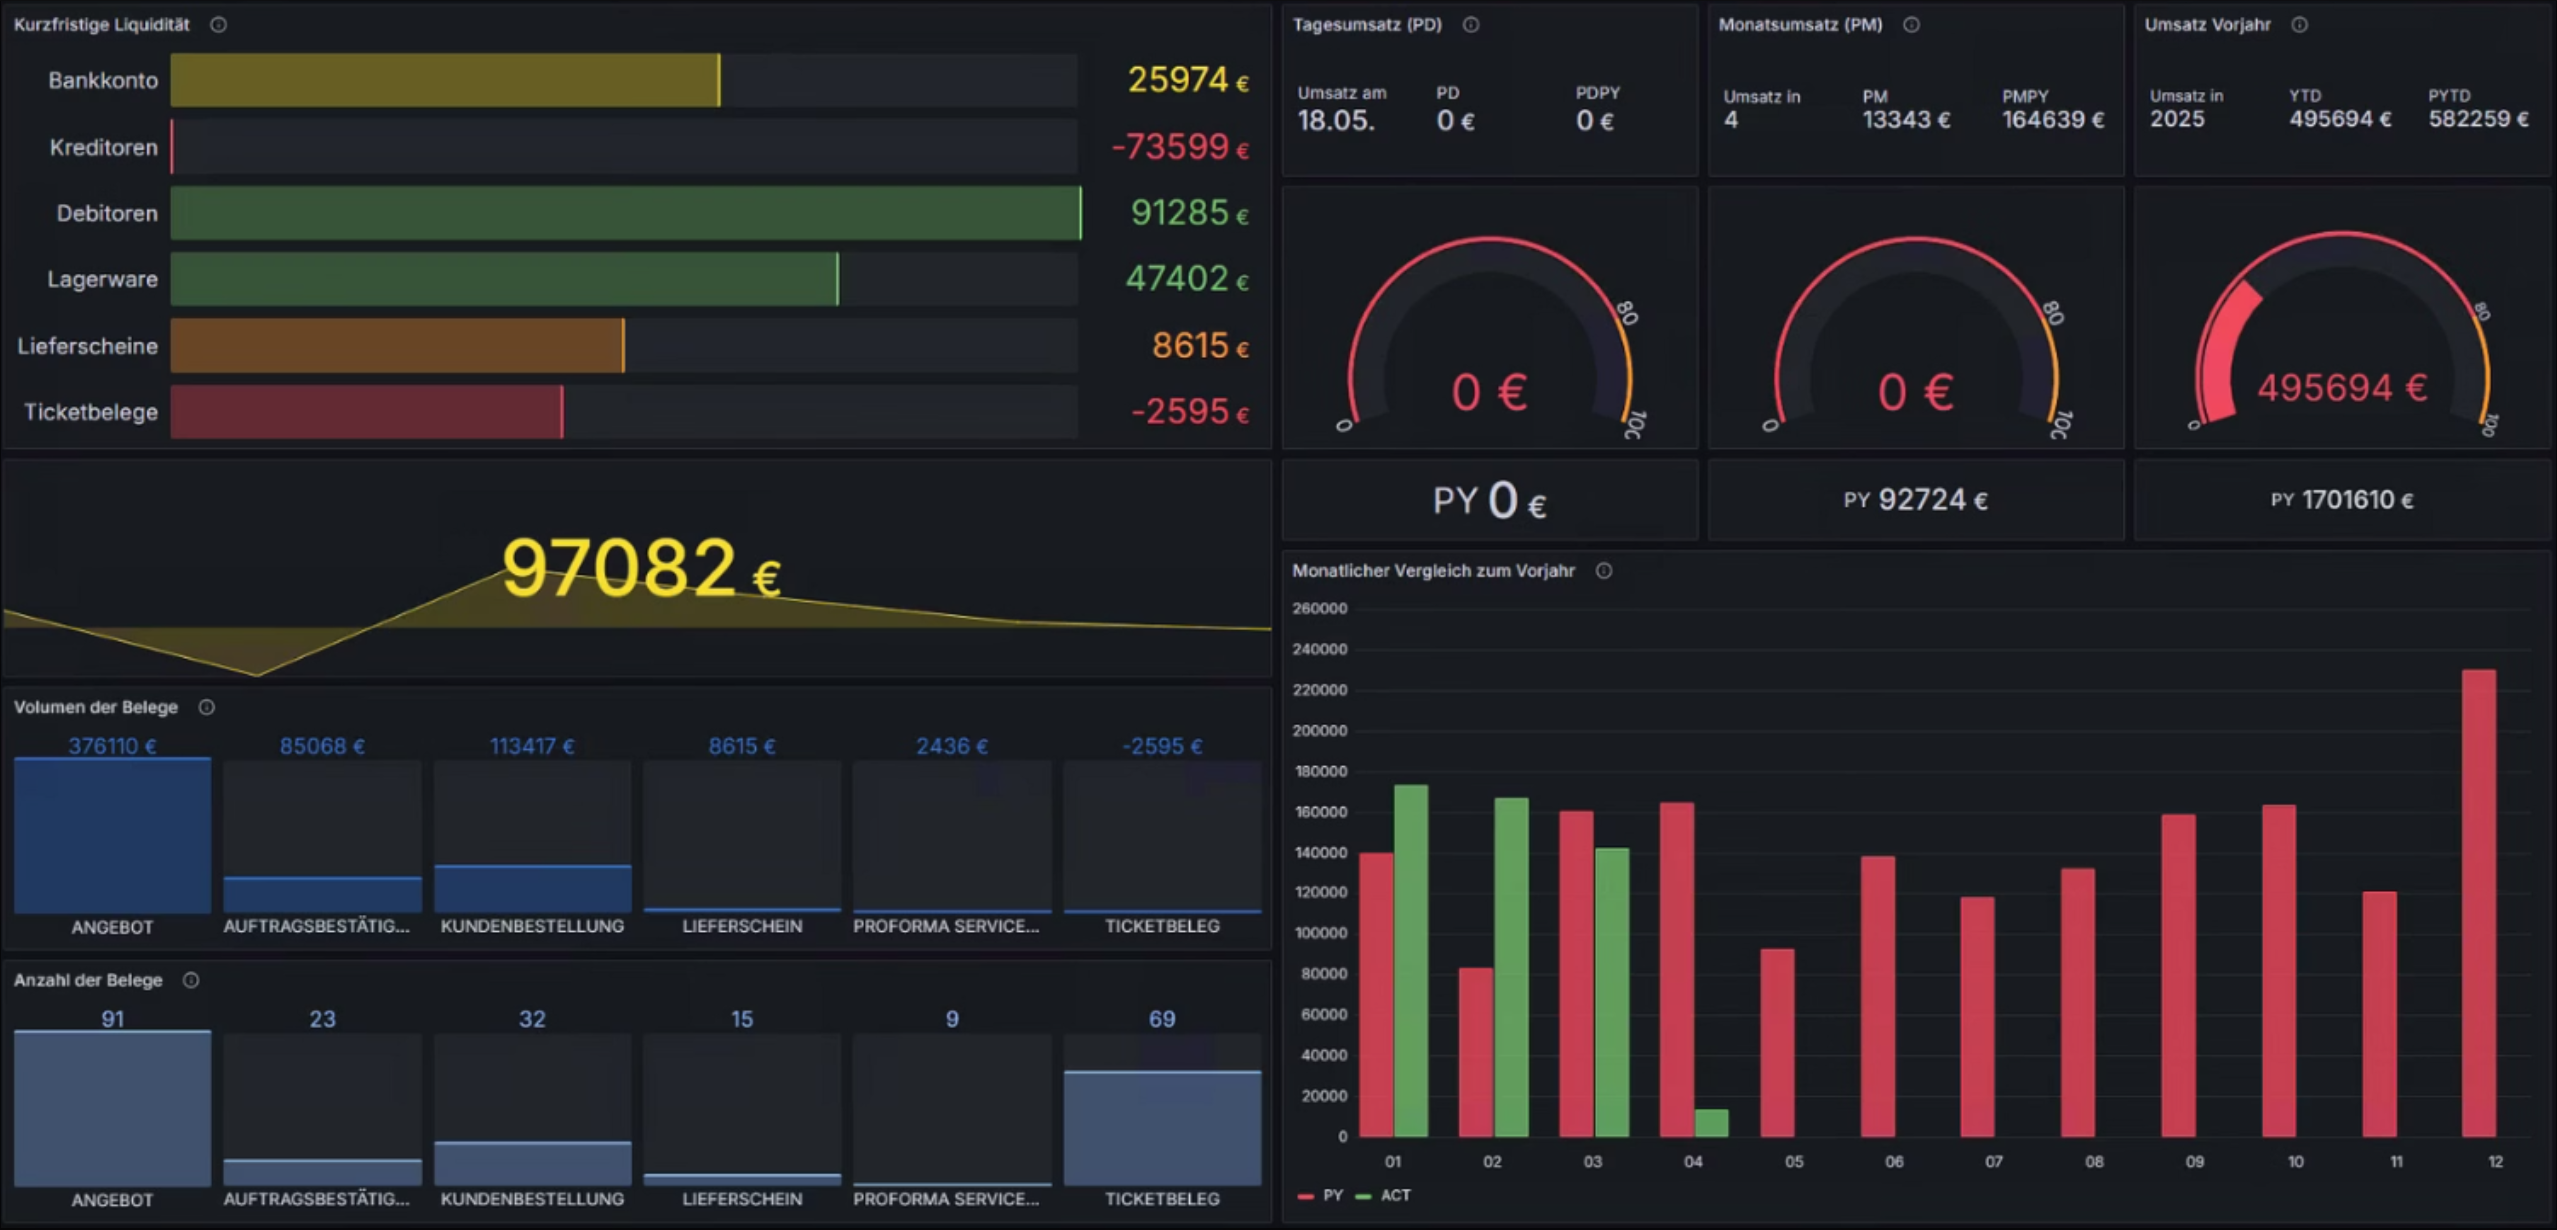Click the 495694 € yearly radial gauge
The width and height of the screenshot is (2557, 1230).
click(x=2342, y=333)
